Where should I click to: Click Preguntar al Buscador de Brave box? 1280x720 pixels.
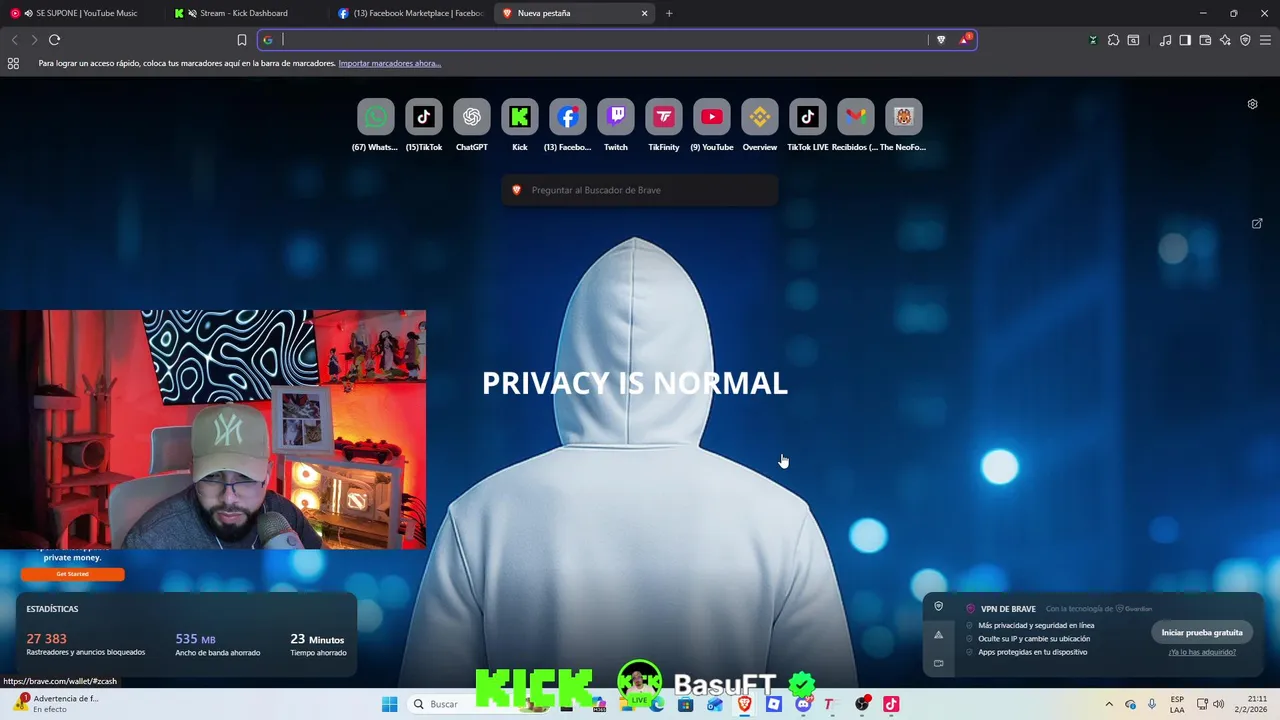point(640,190)
